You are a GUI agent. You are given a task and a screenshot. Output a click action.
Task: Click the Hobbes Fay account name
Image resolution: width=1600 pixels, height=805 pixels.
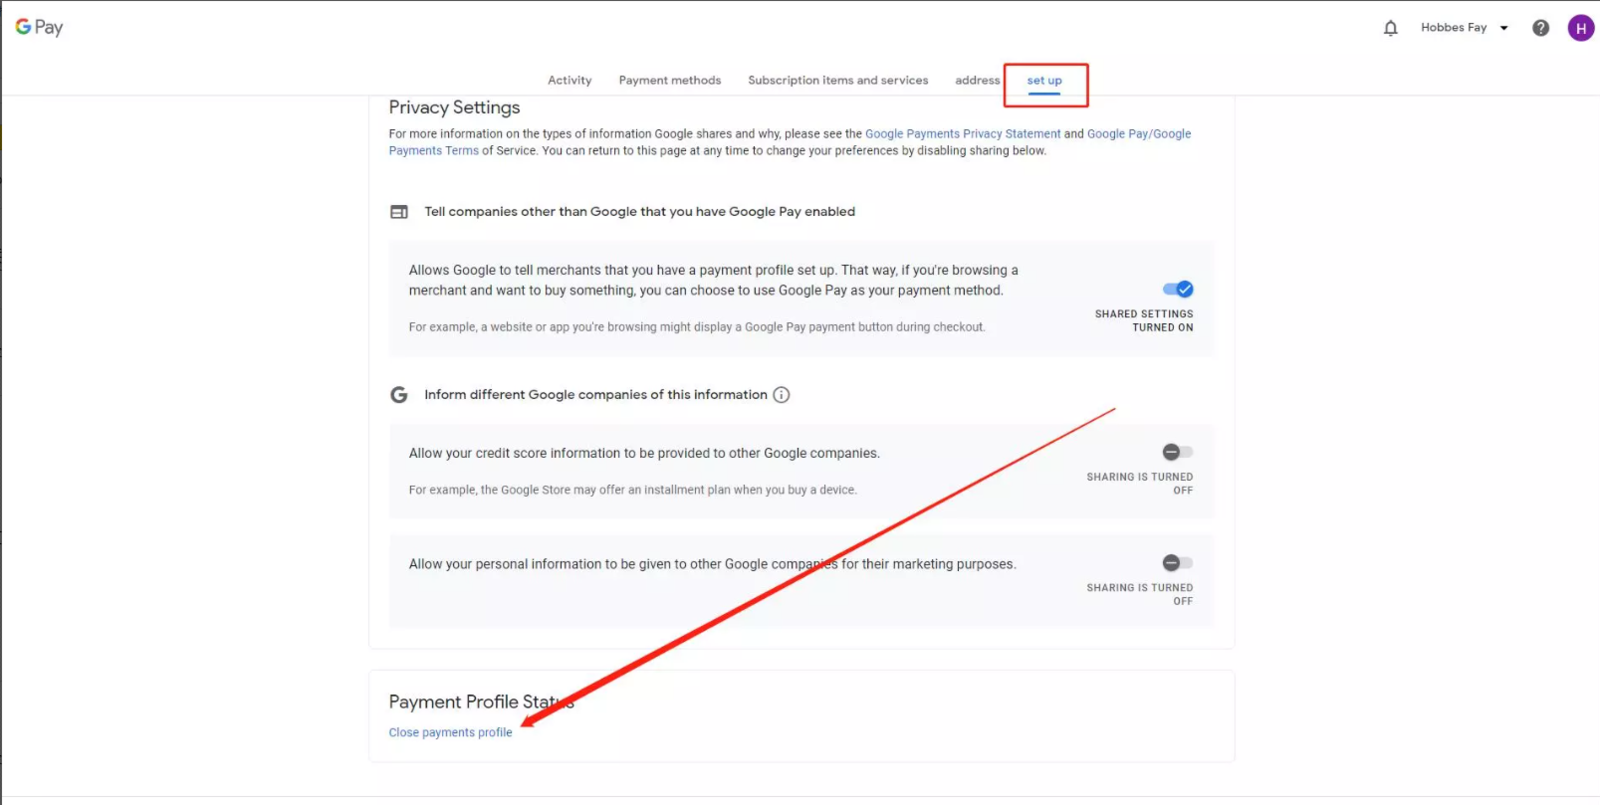tap(1454, 28)
